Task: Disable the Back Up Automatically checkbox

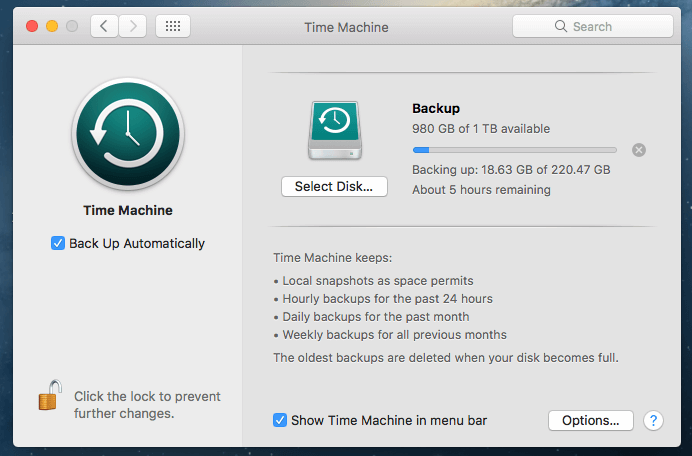Action: [58, 243]
